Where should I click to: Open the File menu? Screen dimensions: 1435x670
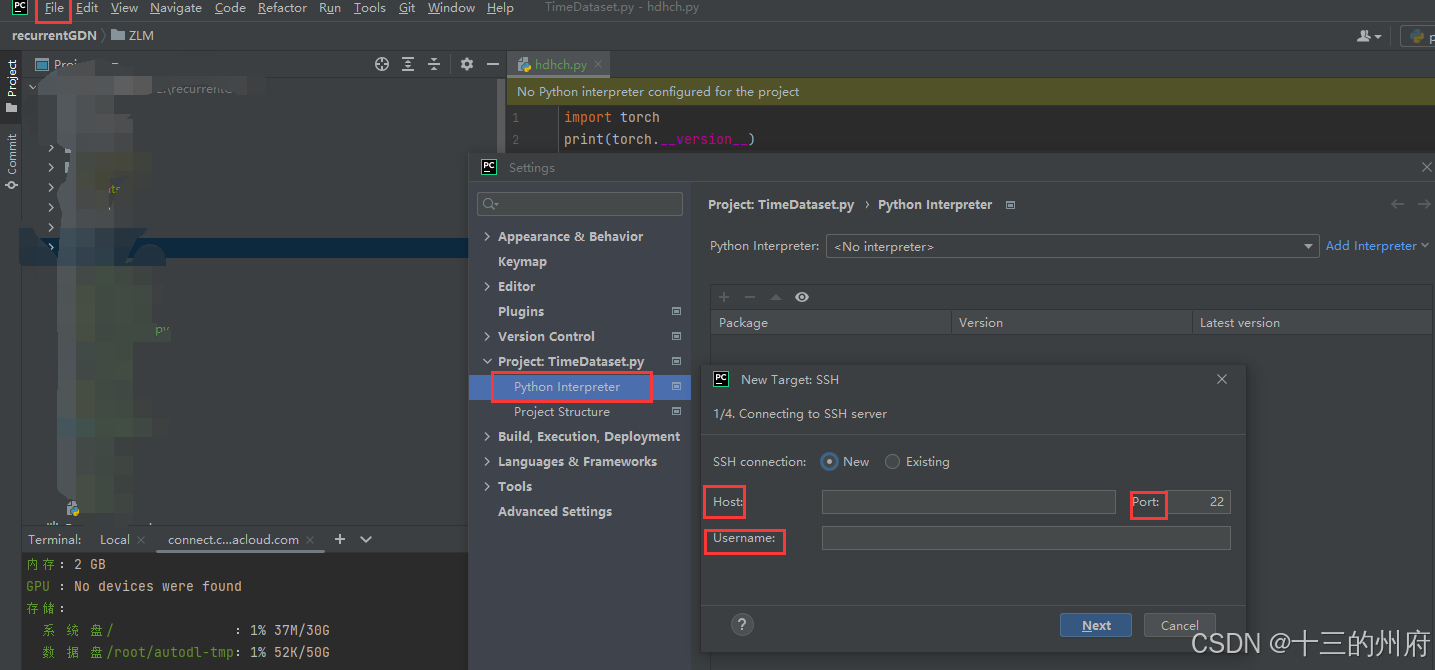(54, 8)
